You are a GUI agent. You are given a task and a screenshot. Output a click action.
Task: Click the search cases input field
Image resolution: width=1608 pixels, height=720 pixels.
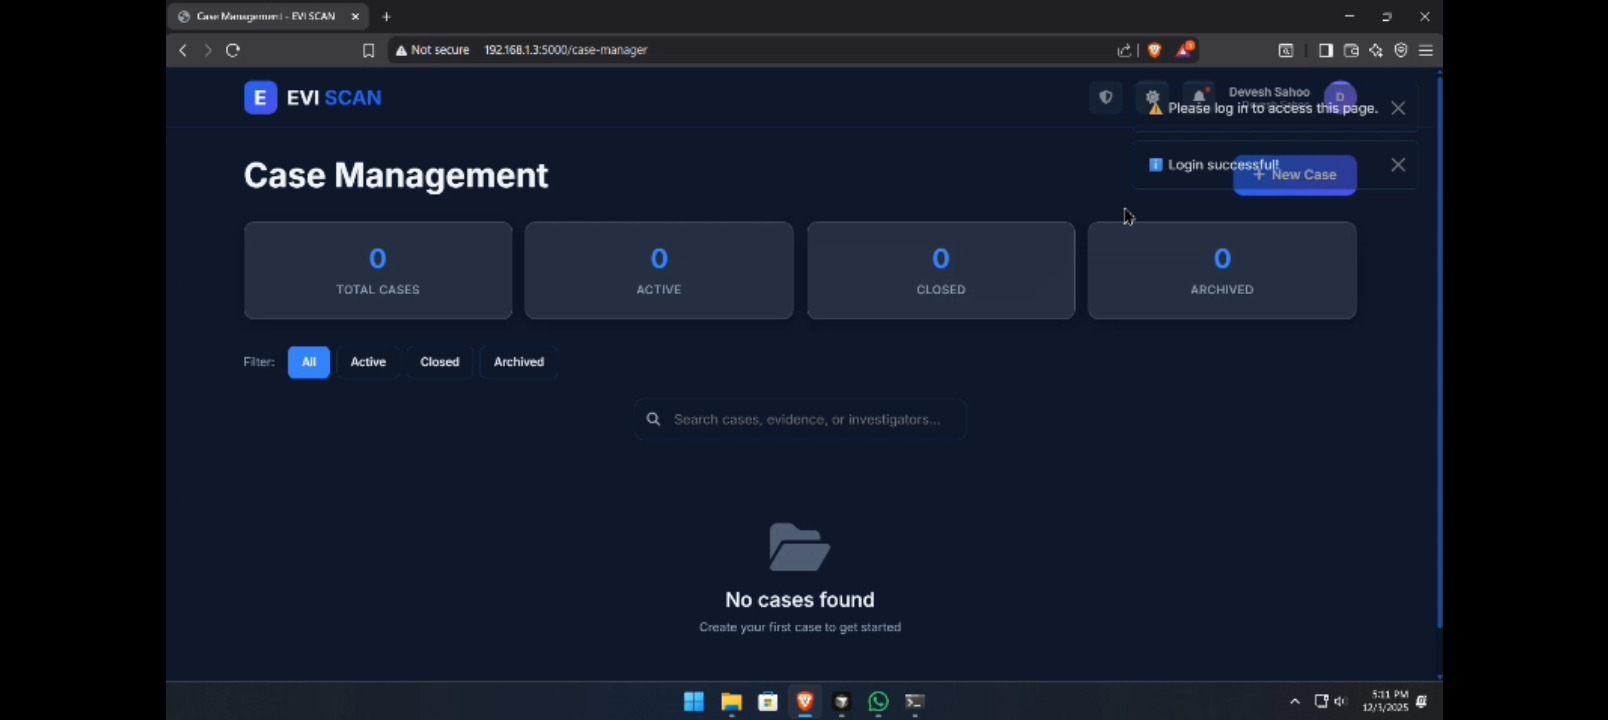(x=806, y=419)
